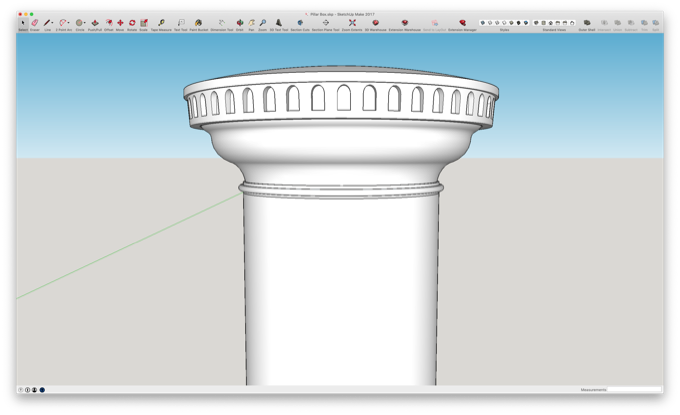Activate the Push/Pull tool

click(95, 23)
